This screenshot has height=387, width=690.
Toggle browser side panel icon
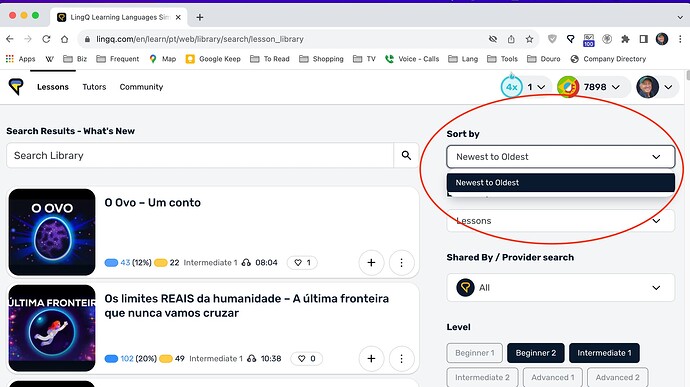point(643,39)
